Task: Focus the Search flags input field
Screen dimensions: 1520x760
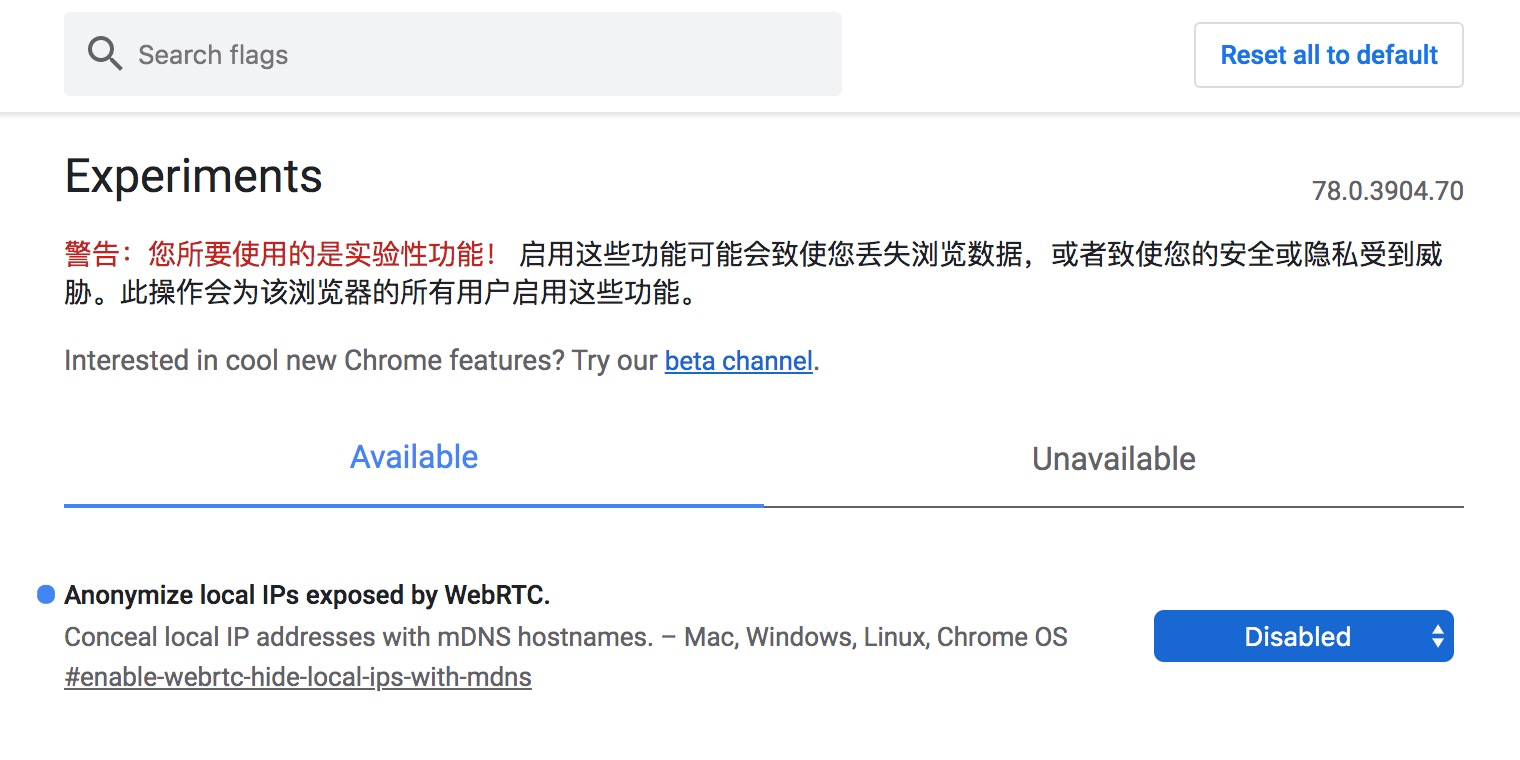Action: (x=453, y=54)
